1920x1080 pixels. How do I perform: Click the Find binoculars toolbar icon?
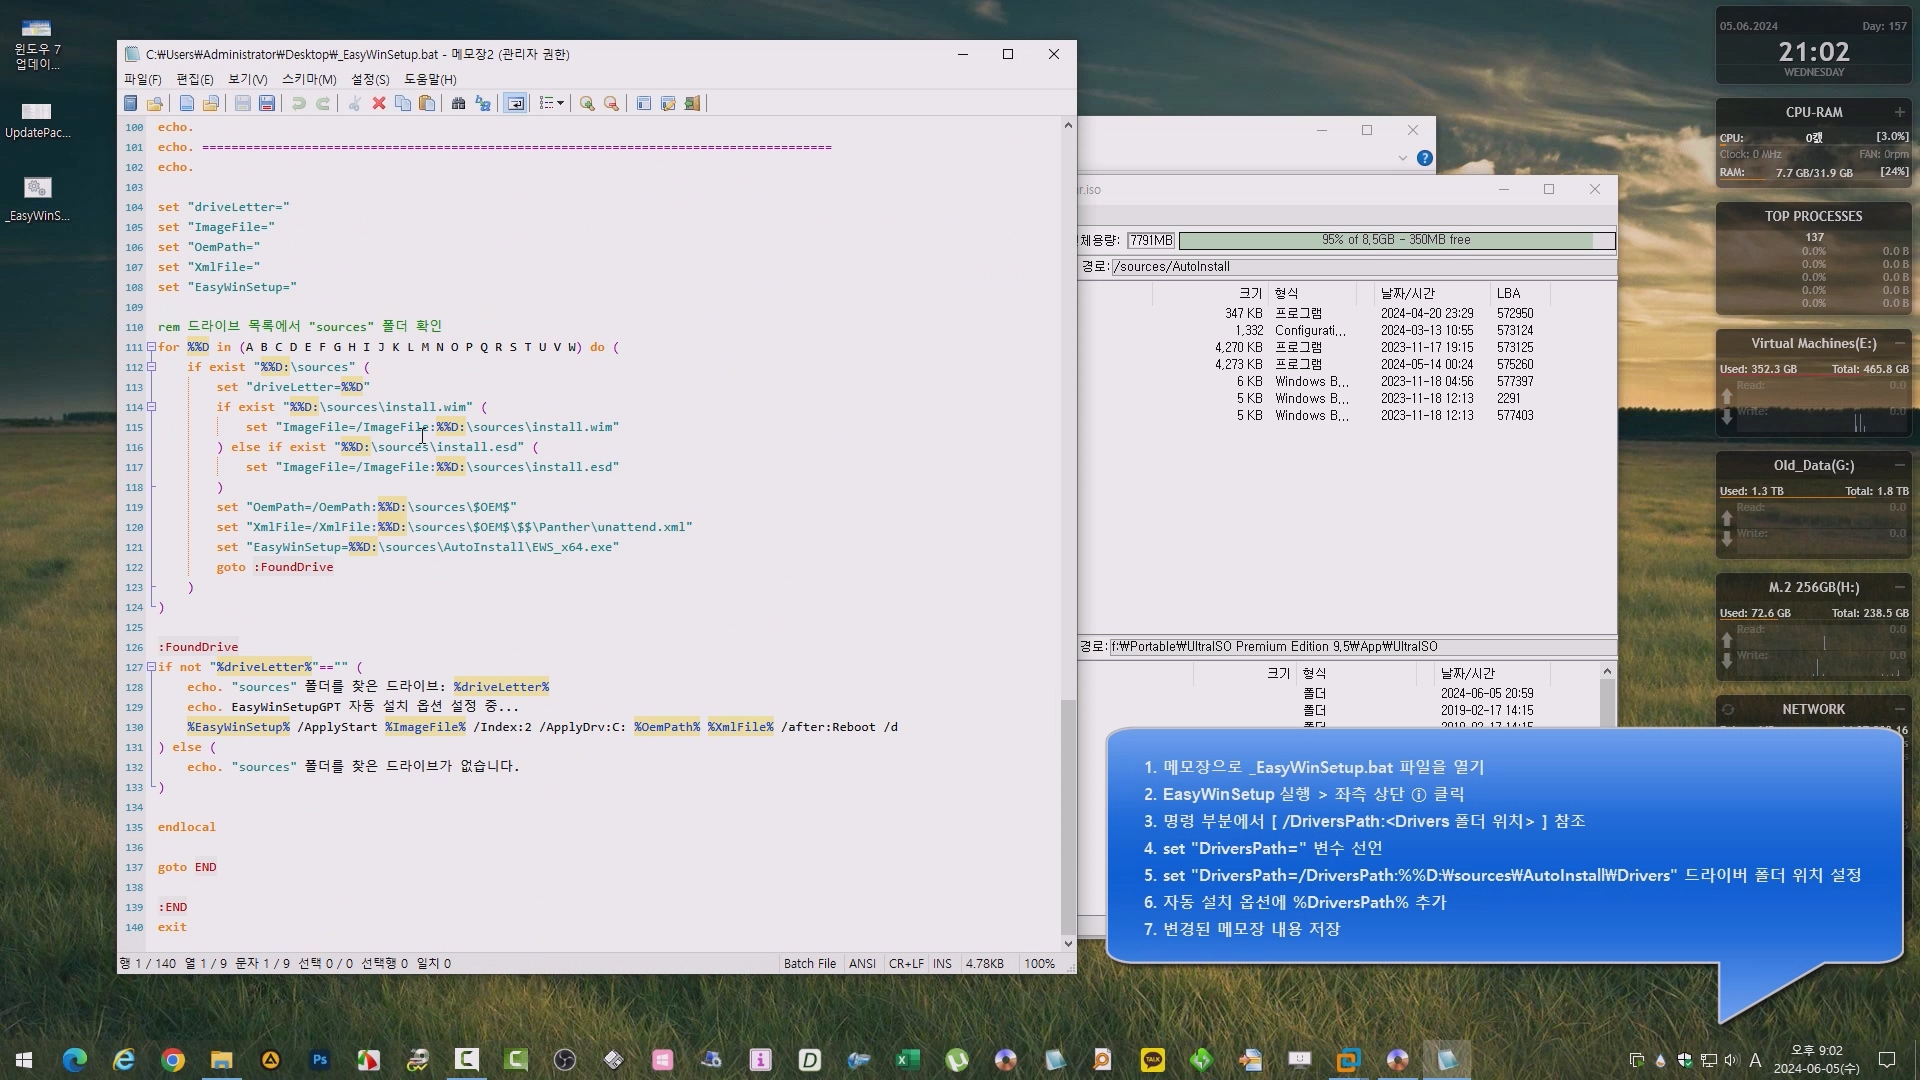pyautogui.click(x=458, y=103)
